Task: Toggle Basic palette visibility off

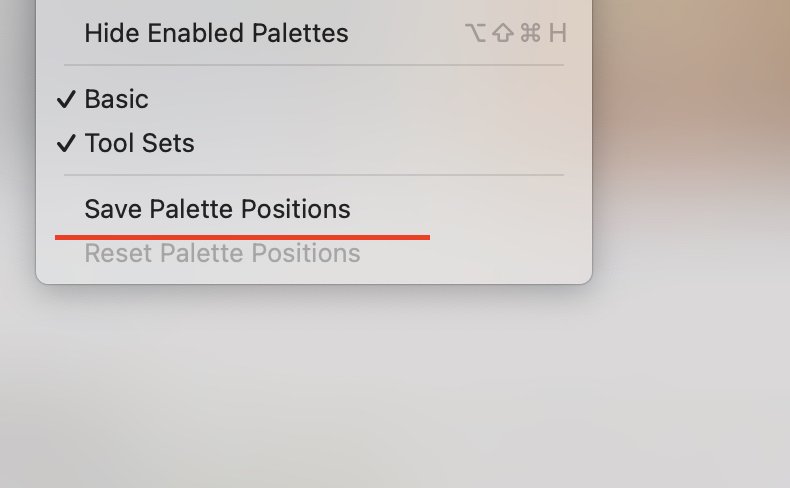Action: (116, 100)
